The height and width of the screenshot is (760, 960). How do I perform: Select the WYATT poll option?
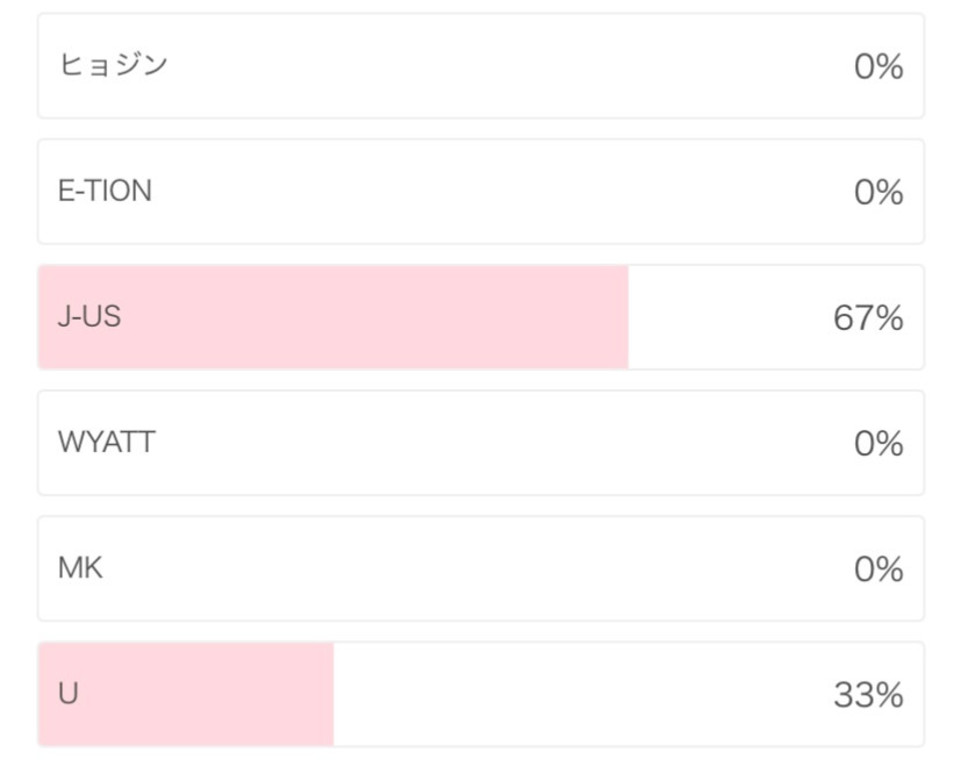481,443
